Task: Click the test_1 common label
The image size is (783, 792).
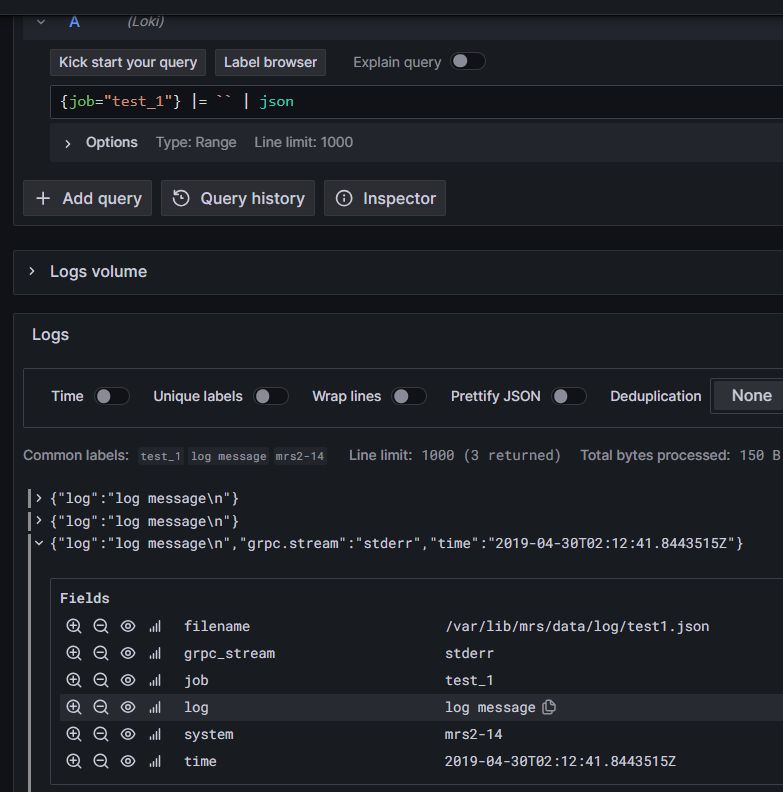Action: tap(161, 456)
